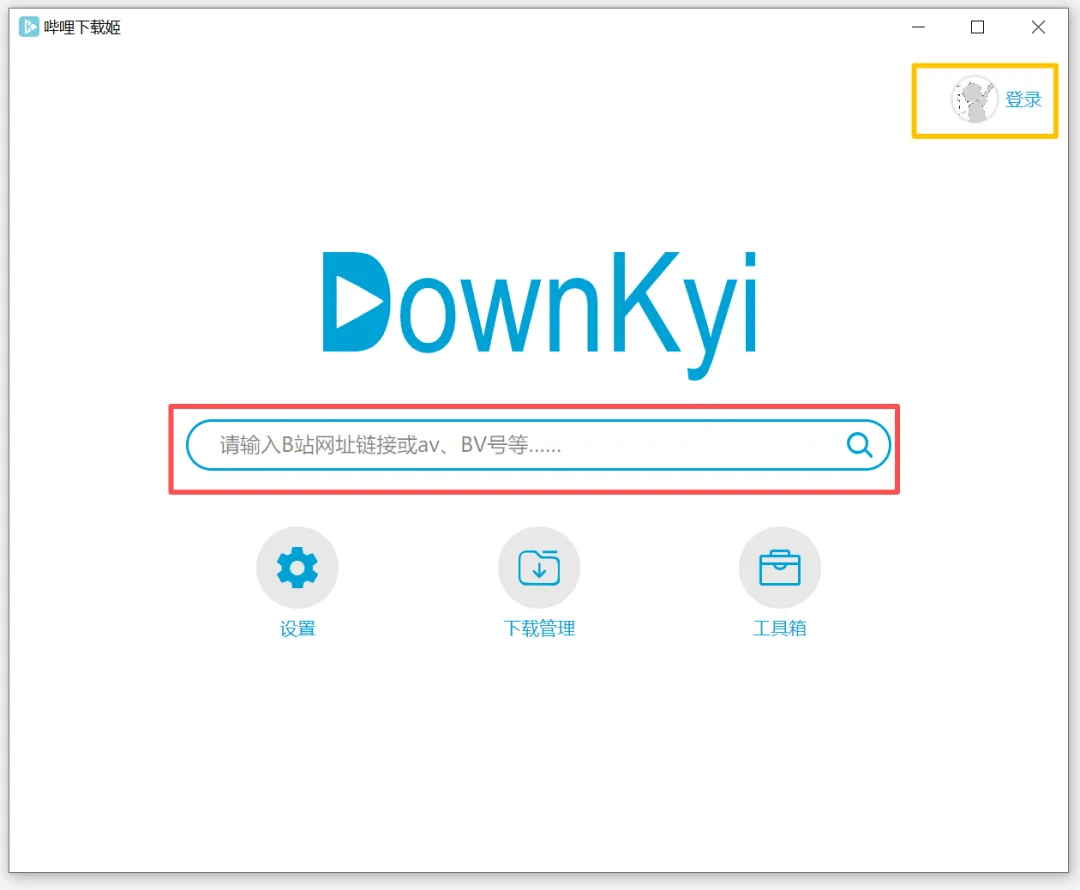Close the 哔哩下载姬 window

1038,27
